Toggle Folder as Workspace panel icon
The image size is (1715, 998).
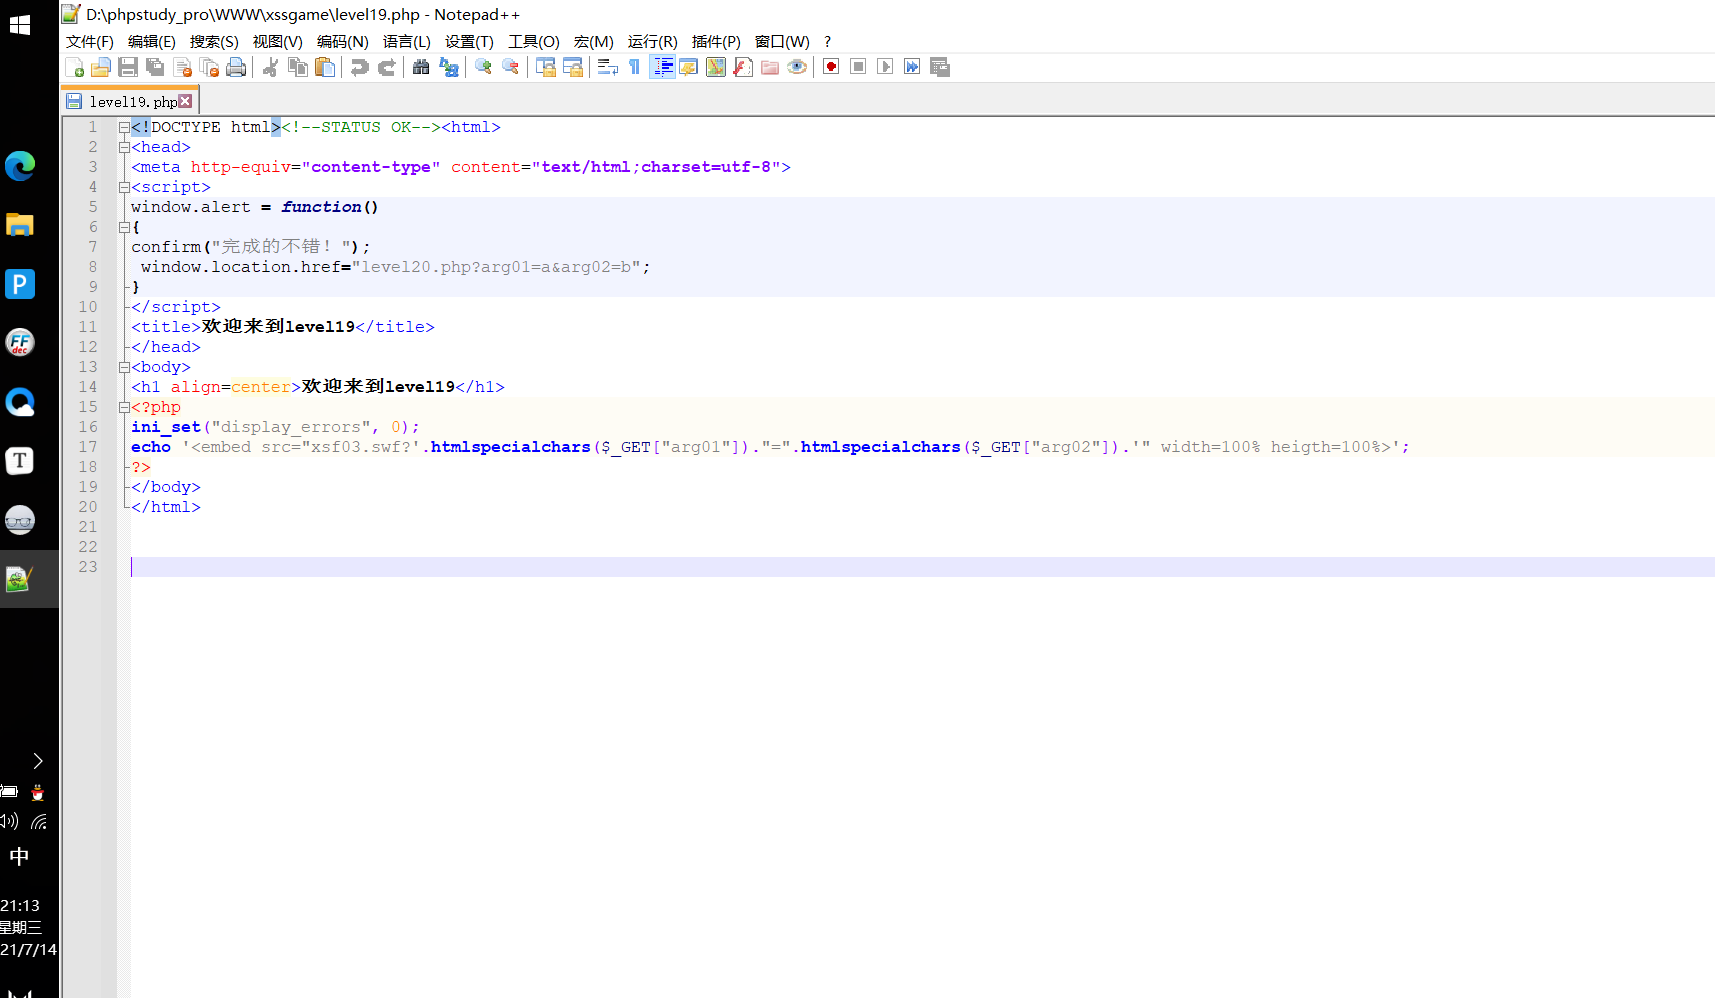click(x=770, y=67)
